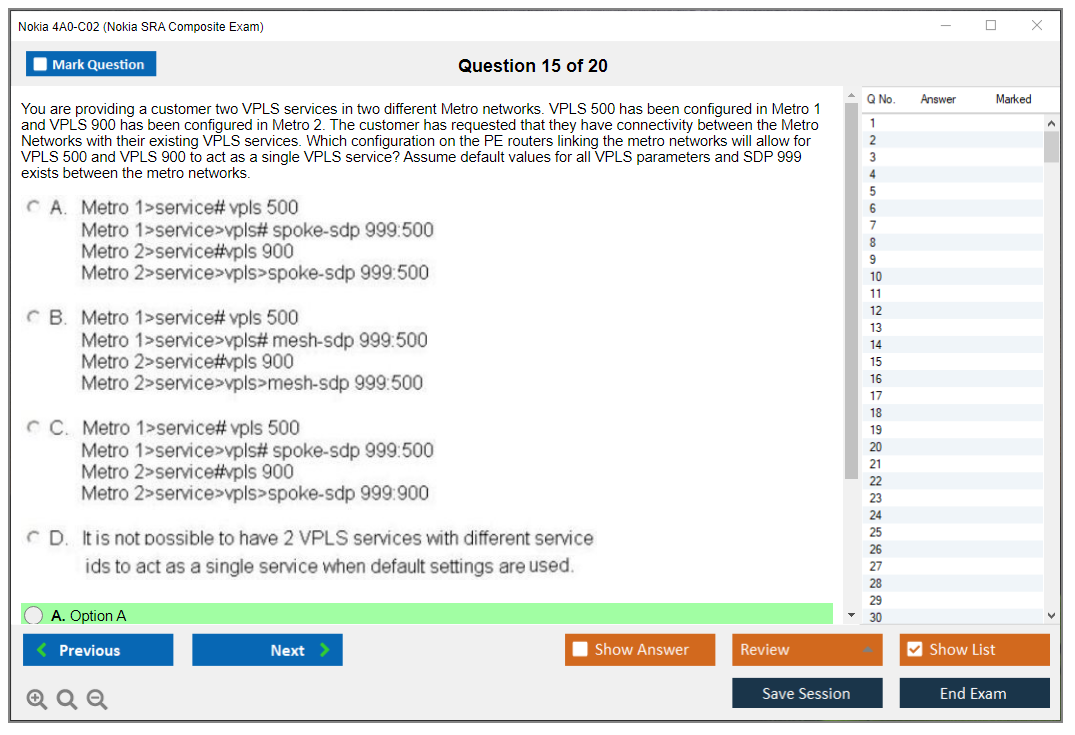Enable the Show Answer checkbox

tap(580, 650)
